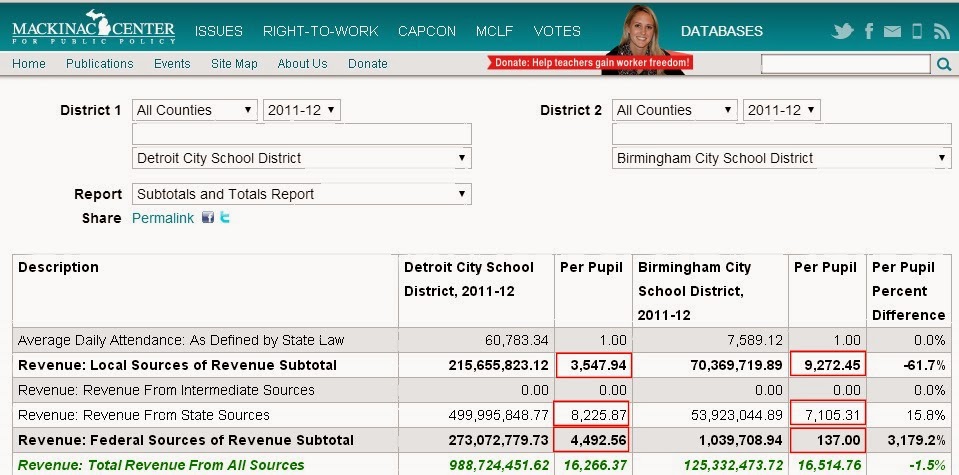This screenshot has width=959, height=475.
Task: Select 'Revenue: Federal Sources of Revenue Subtotal' row label
Action: 186,440
